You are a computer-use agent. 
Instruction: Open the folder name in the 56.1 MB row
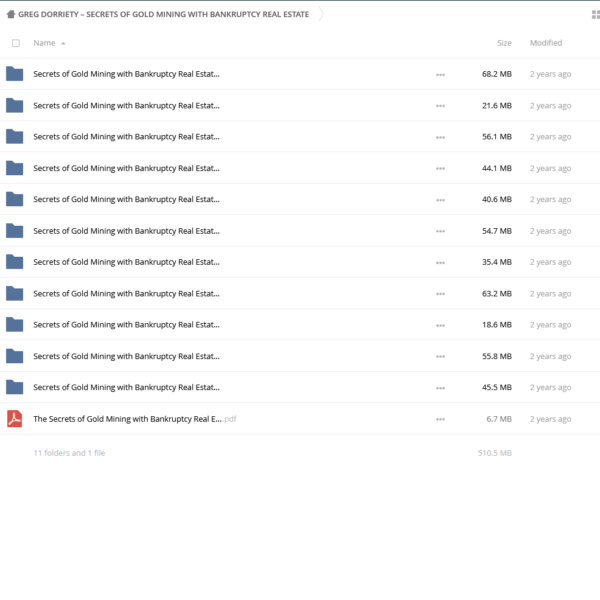point(126,137)
